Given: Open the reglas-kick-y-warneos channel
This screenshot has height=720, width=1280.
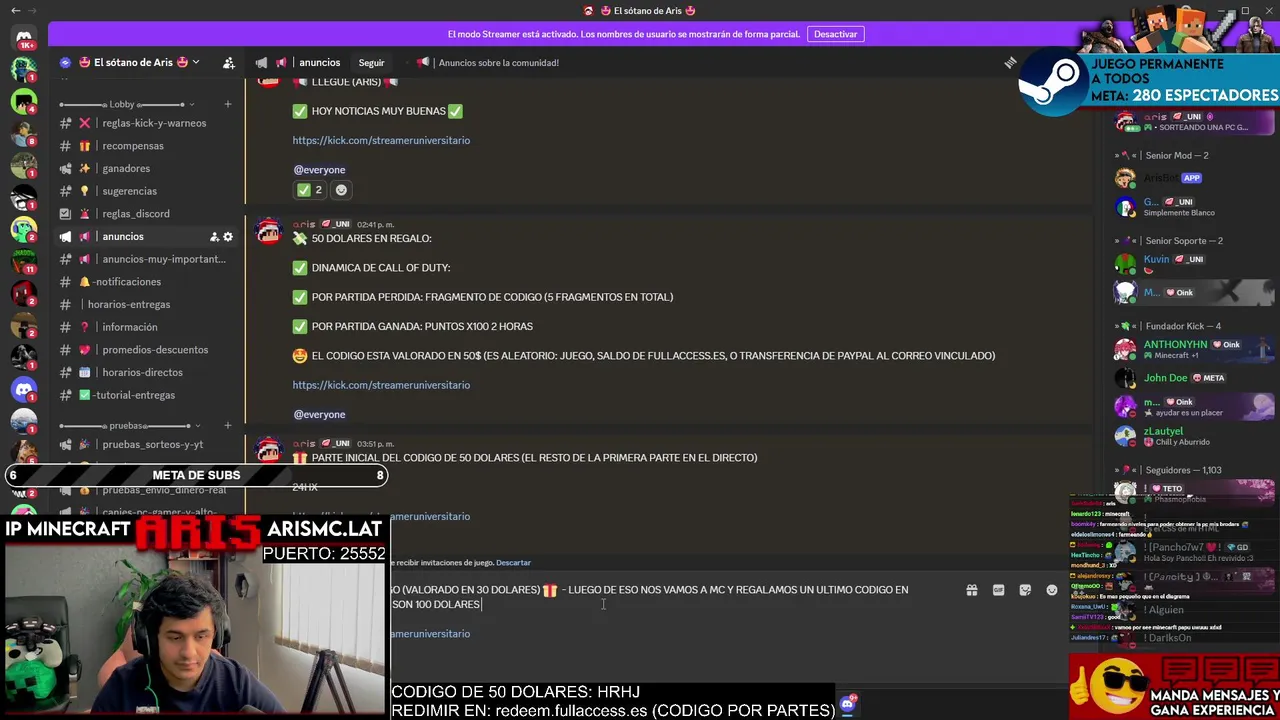Looking at the screenshot, I should click(145, 123).
